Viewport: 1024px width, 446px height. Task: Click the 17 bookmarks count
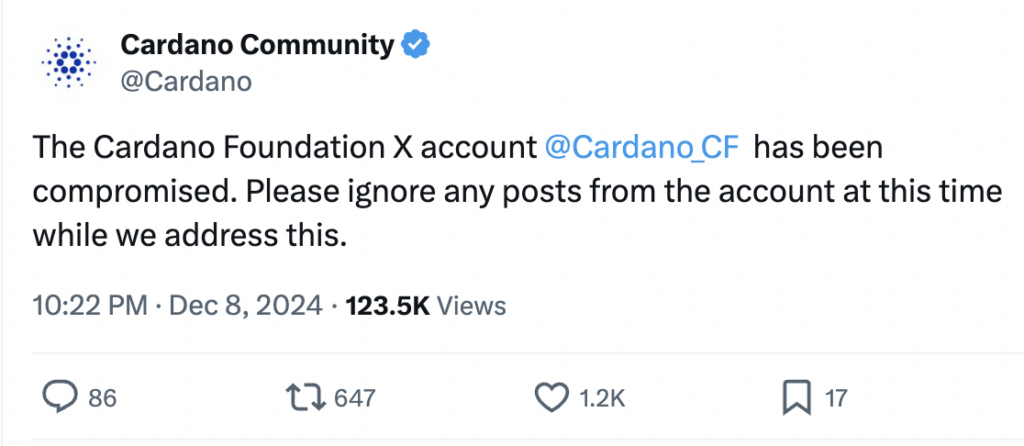pos(836,398)
